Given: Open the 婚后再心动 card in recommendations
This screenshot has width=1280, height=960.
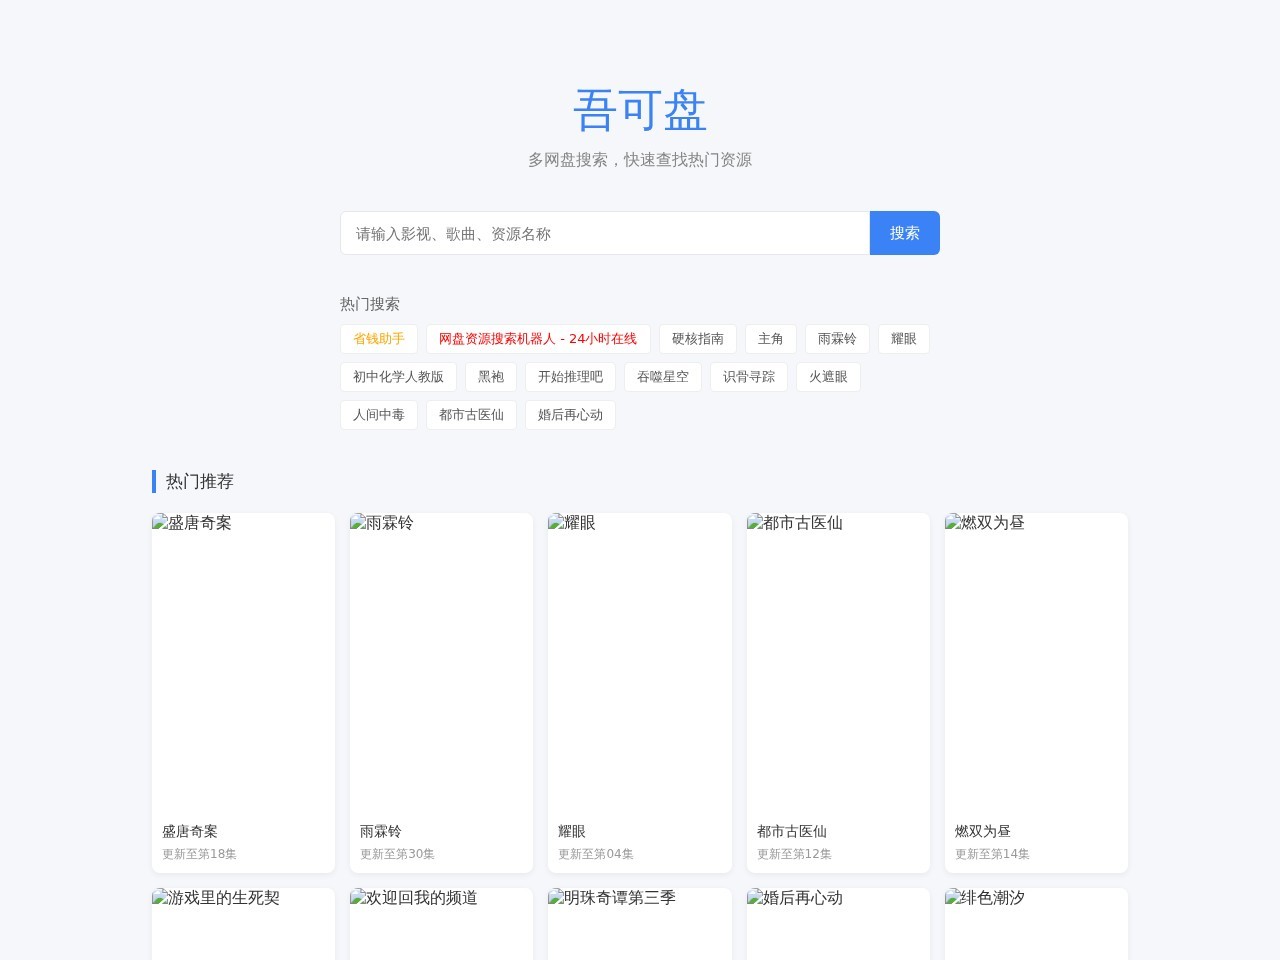Looking at the screenshot, I should (838, 924).
